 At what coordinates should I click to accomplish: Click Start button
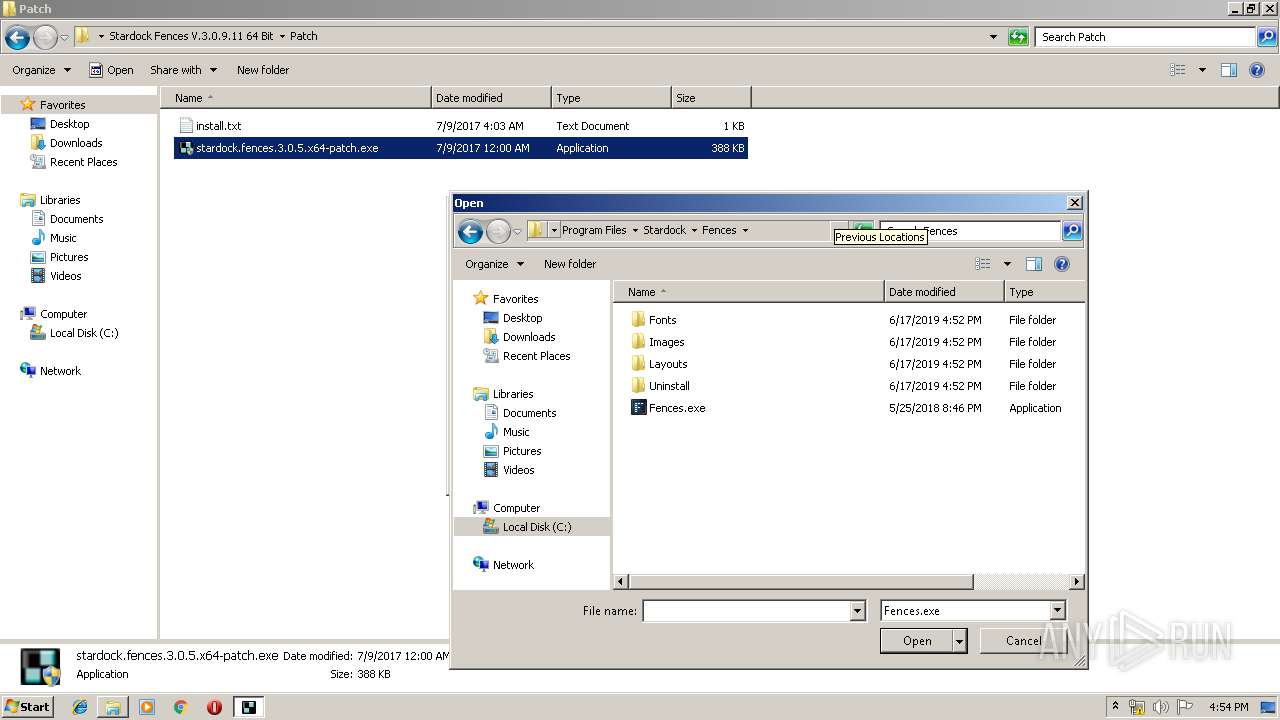pos(27,707)
